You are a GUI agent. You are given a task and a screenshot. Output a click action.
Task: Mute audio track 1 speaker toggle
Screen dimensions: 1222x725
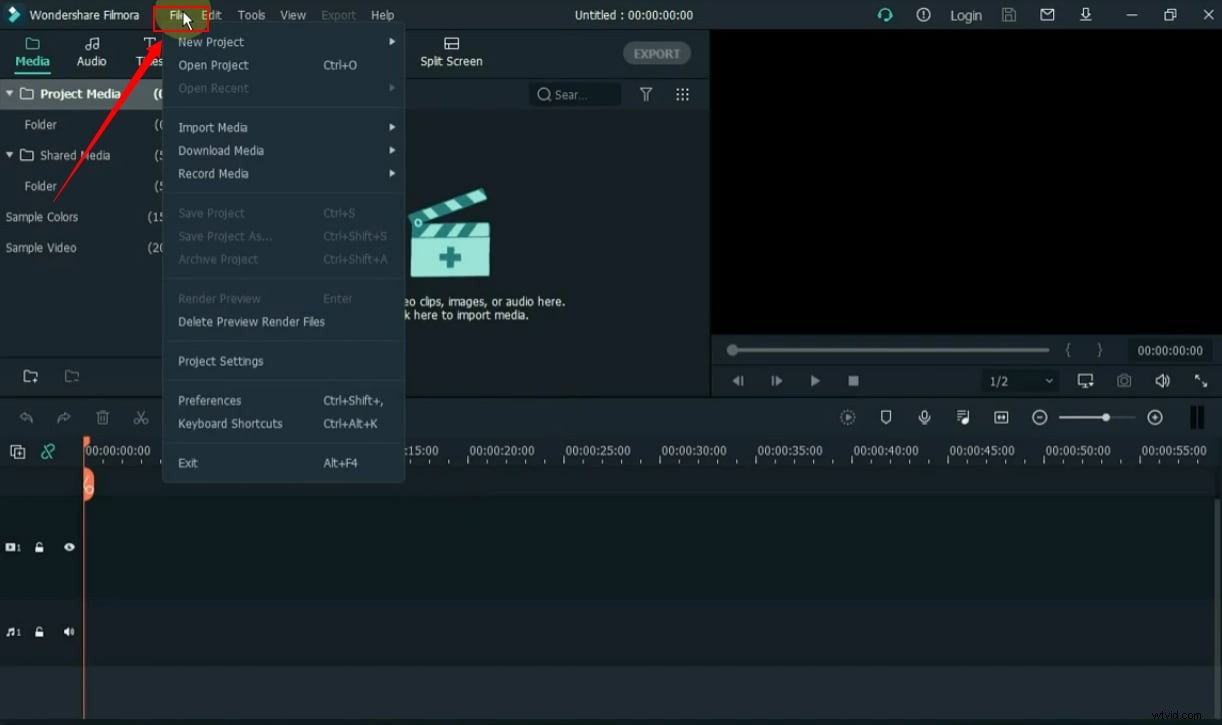pyautogui.click(x=68, y=631)
